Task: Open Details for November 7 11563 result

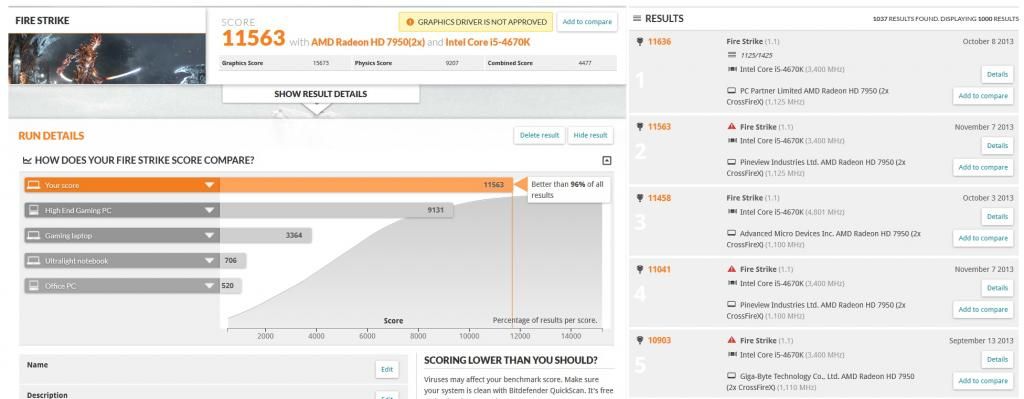Action: [x=997, y=146]
